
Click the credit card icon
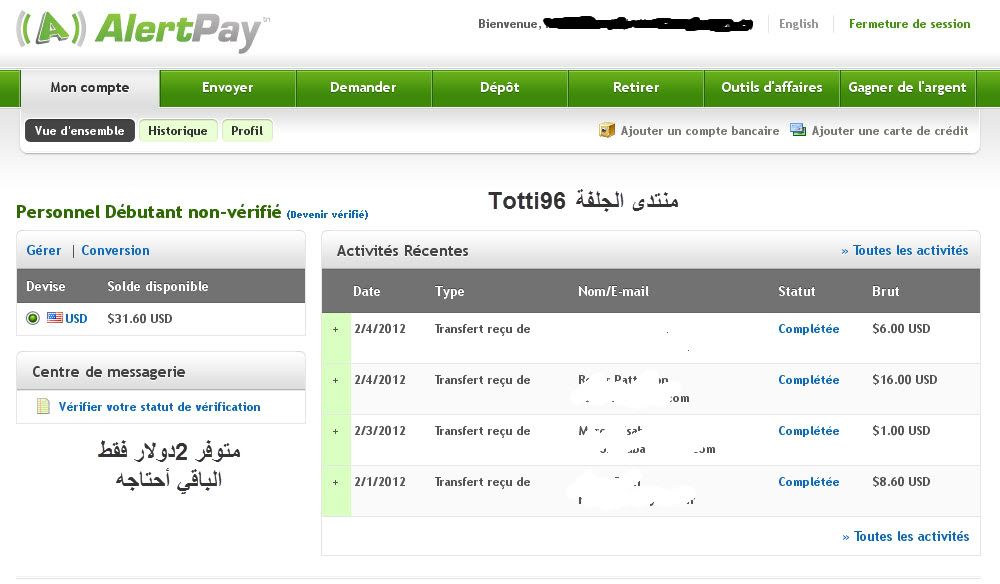pos(798,129)
